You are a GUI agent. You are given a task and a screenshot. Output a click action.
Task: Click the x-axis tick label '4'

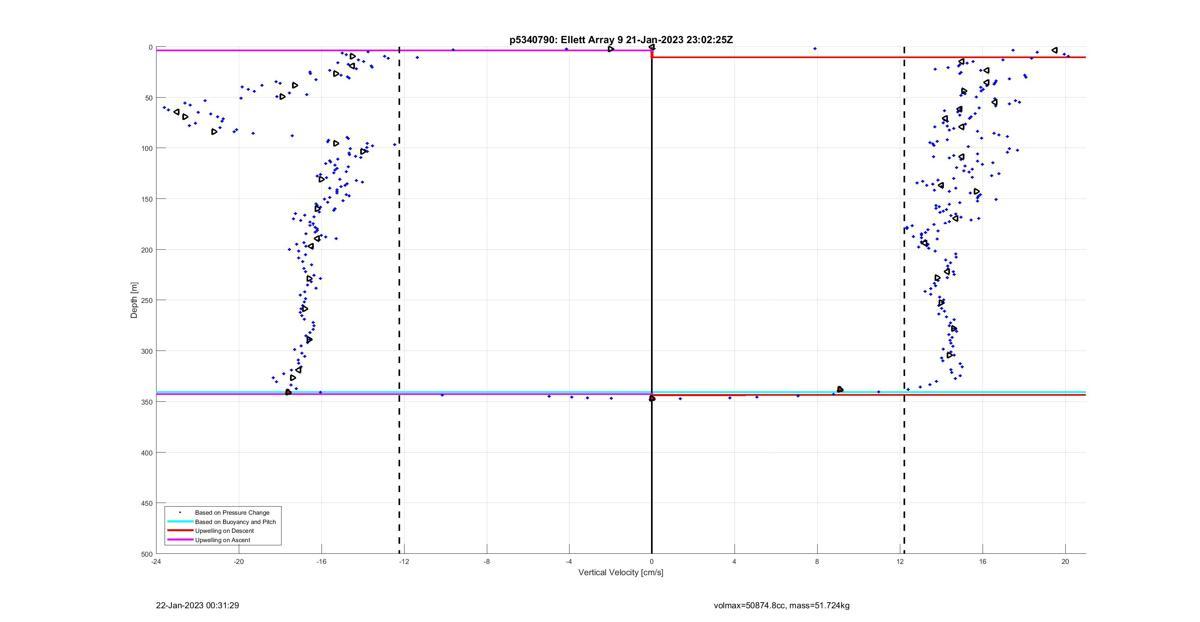[x=734, y=561]
